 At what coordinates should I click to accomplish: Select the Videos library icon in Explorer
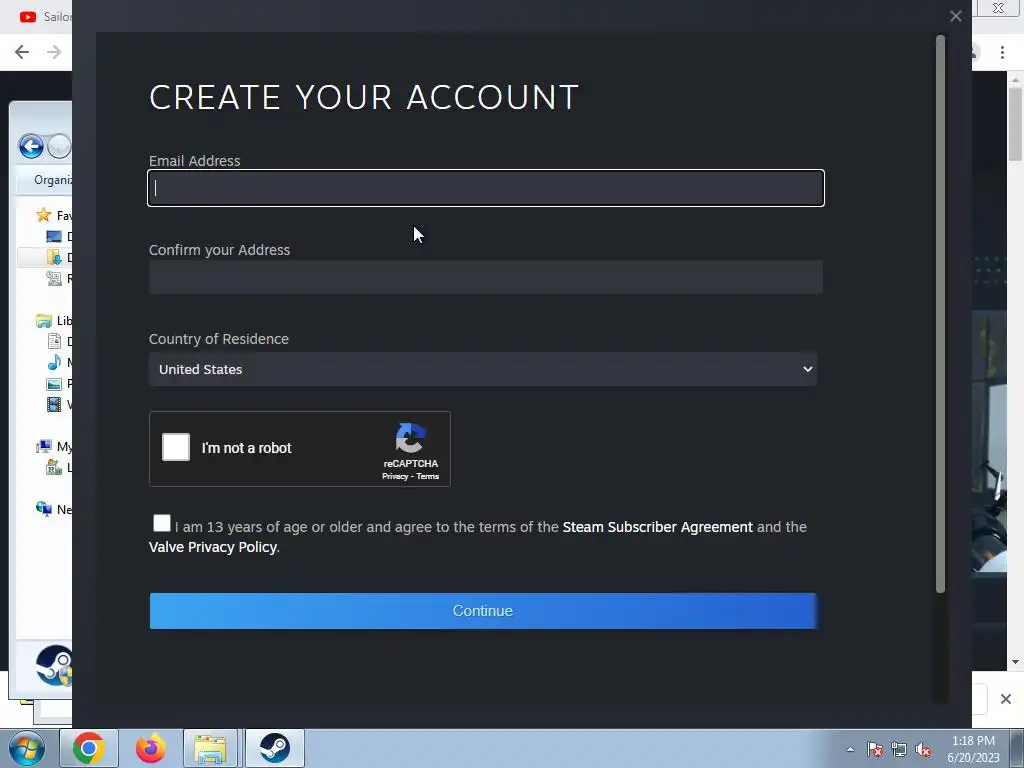click(x=54, y=404)
